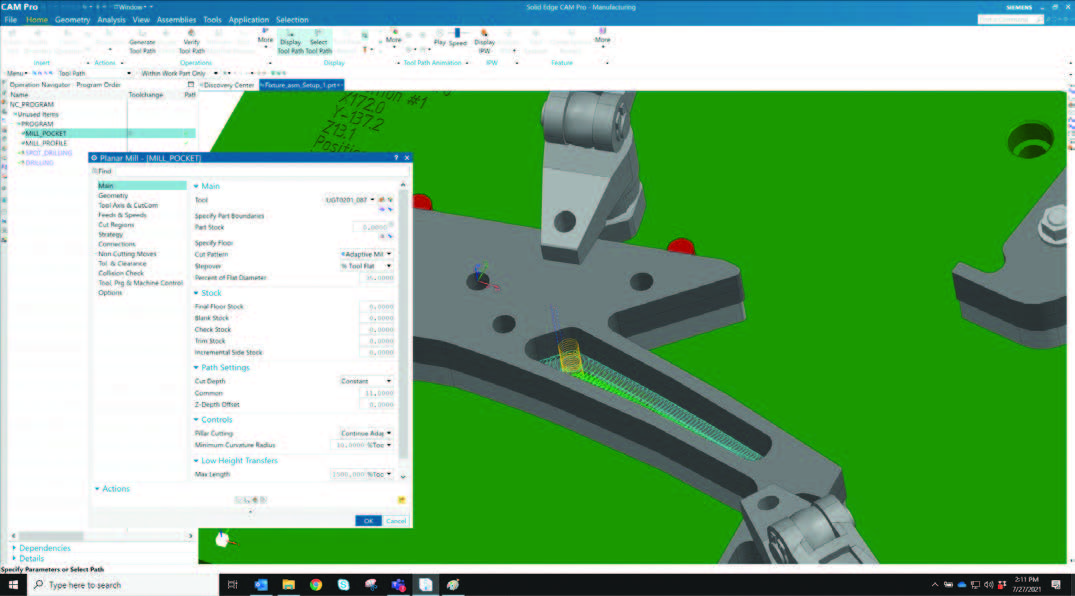Image resolution: width=1075 pixels, height=596 pixels.
Task: Click Play in Tool Path Animation
Action: pos(439,38)
